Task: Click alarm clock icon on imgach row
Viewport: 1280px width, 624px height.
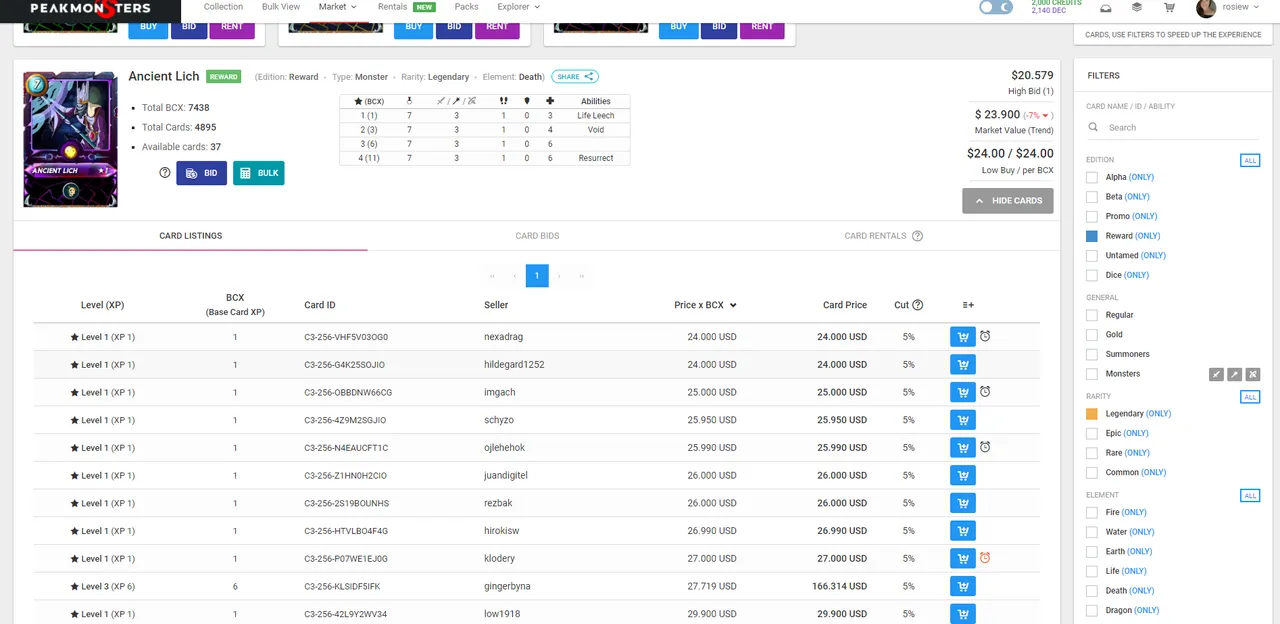Action: 985,392
